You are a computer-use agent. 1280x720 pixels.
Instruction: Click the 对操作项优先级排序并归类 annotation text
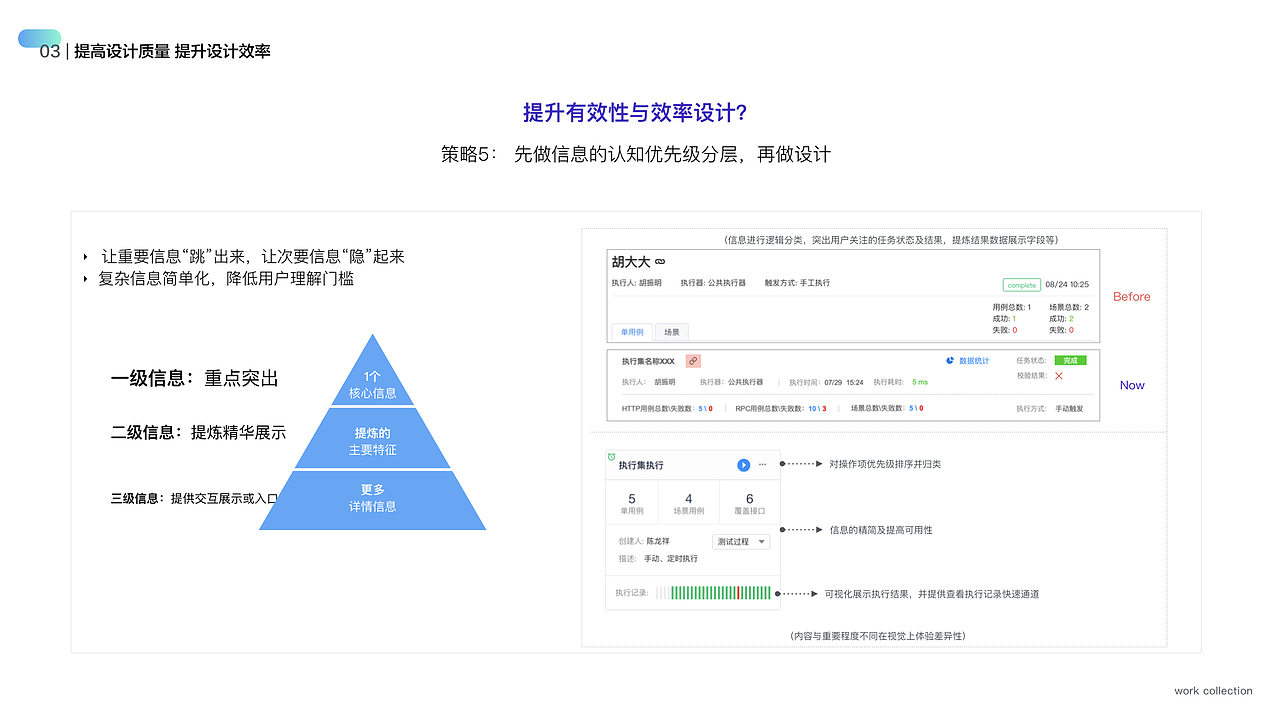[885, 464]
